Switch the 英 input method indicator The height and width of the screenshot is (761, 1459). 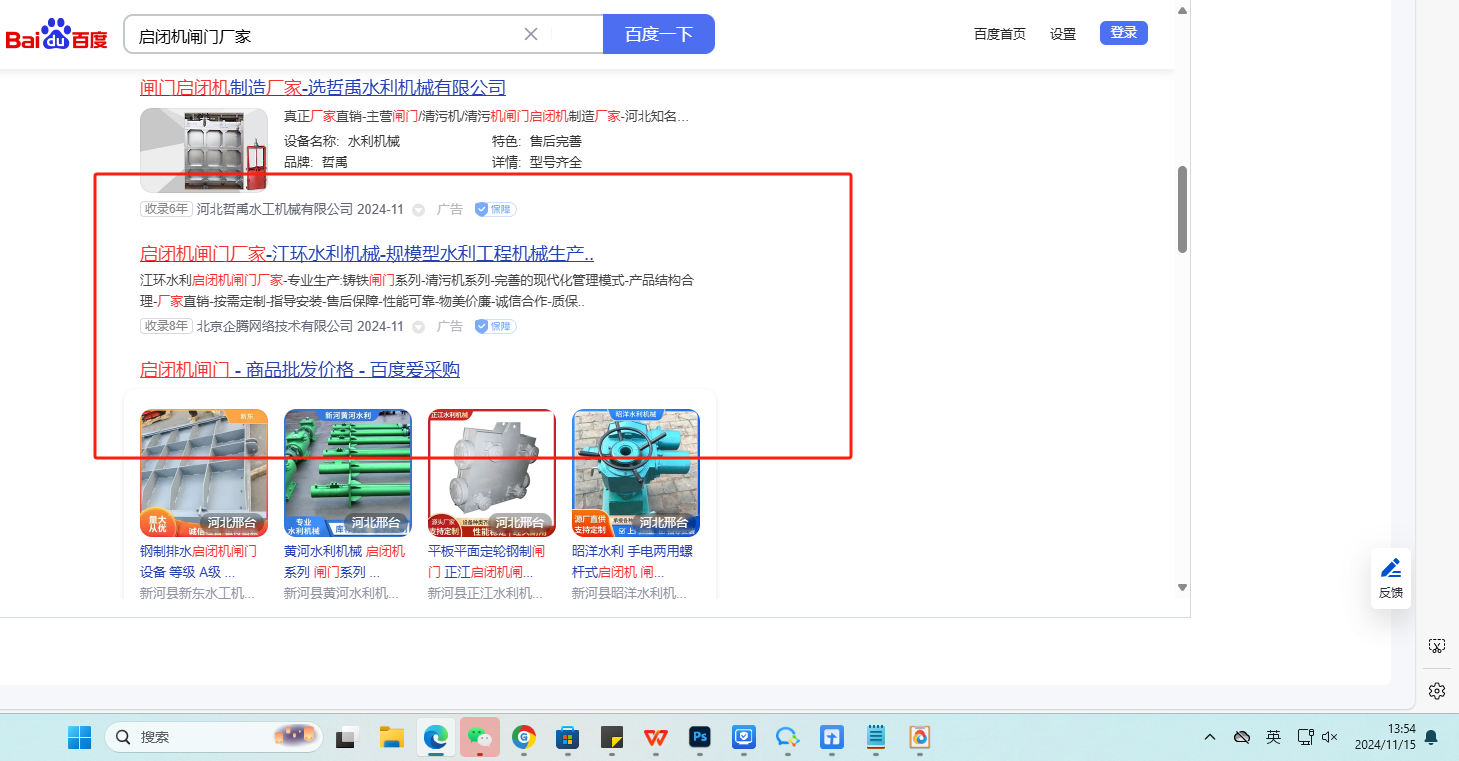1273,737
